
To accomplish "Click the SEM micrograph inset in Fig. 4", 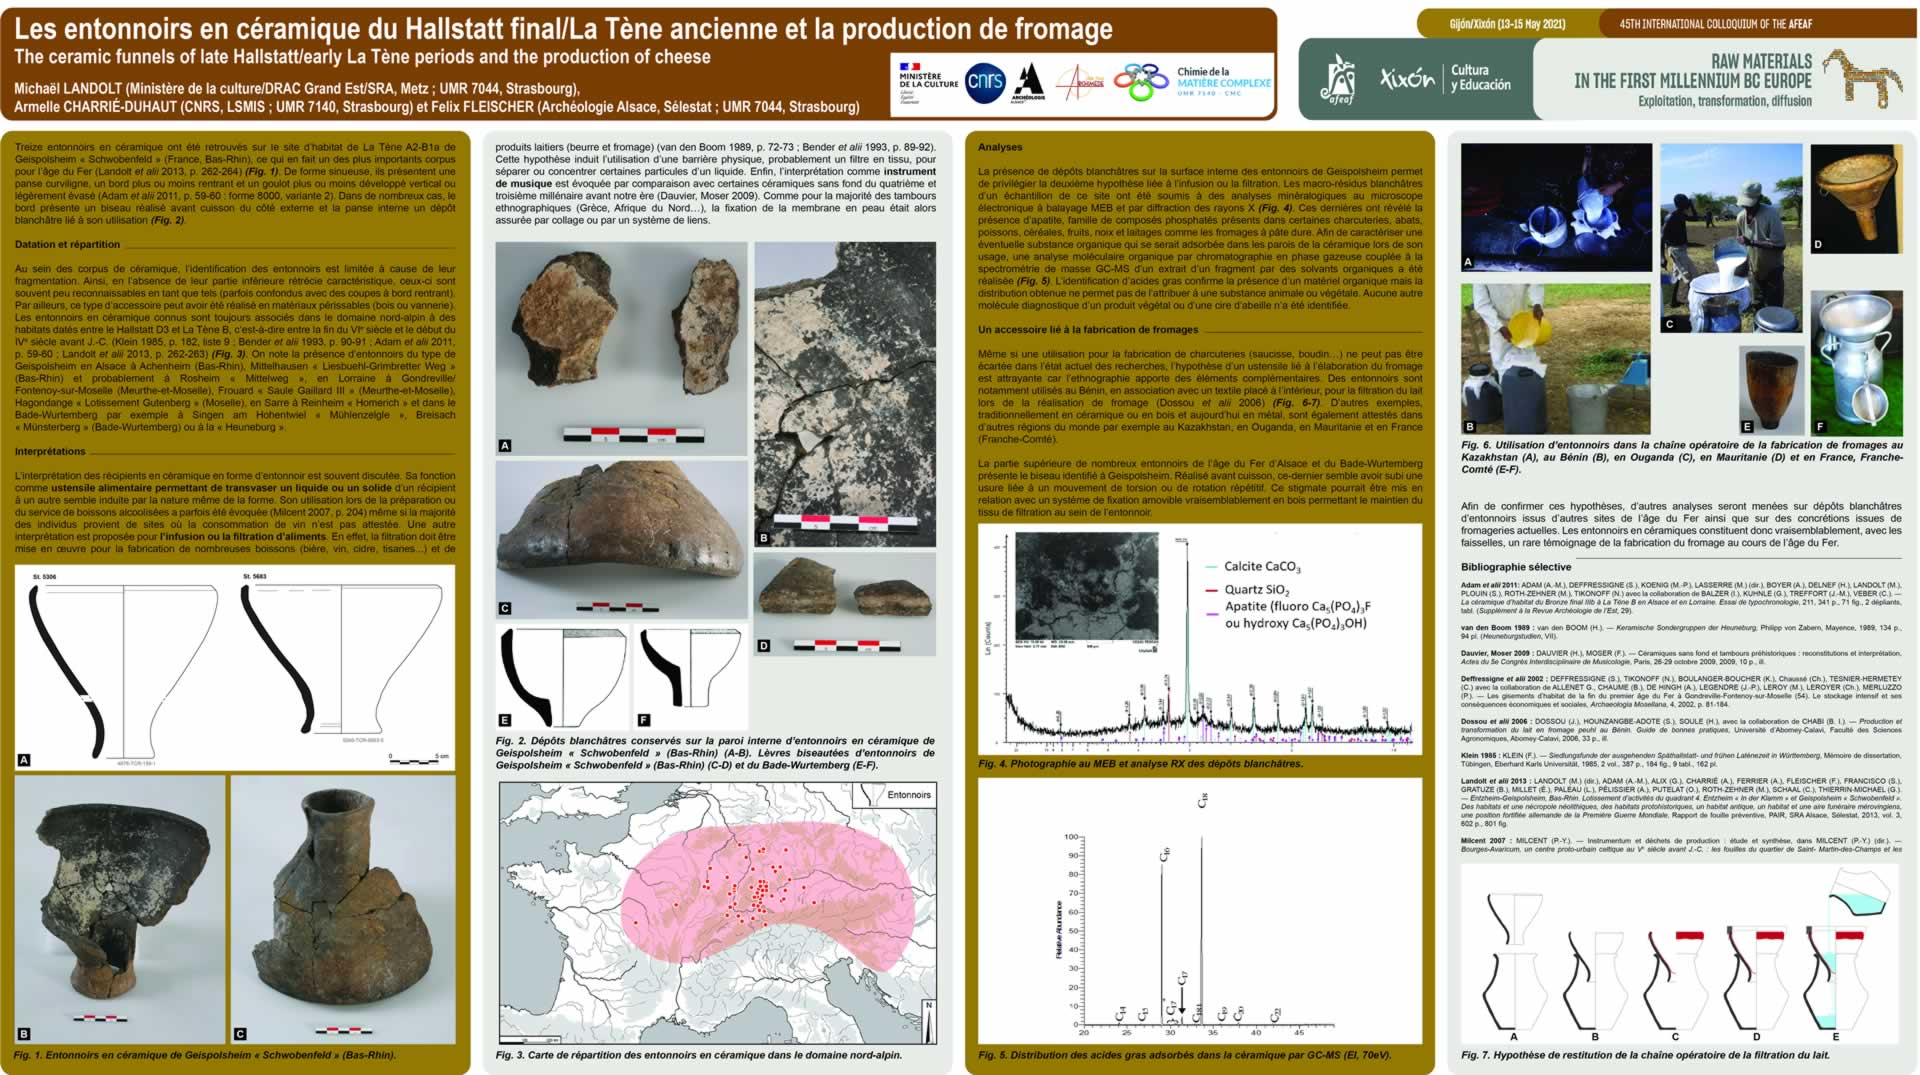I will coord(1087,594).
